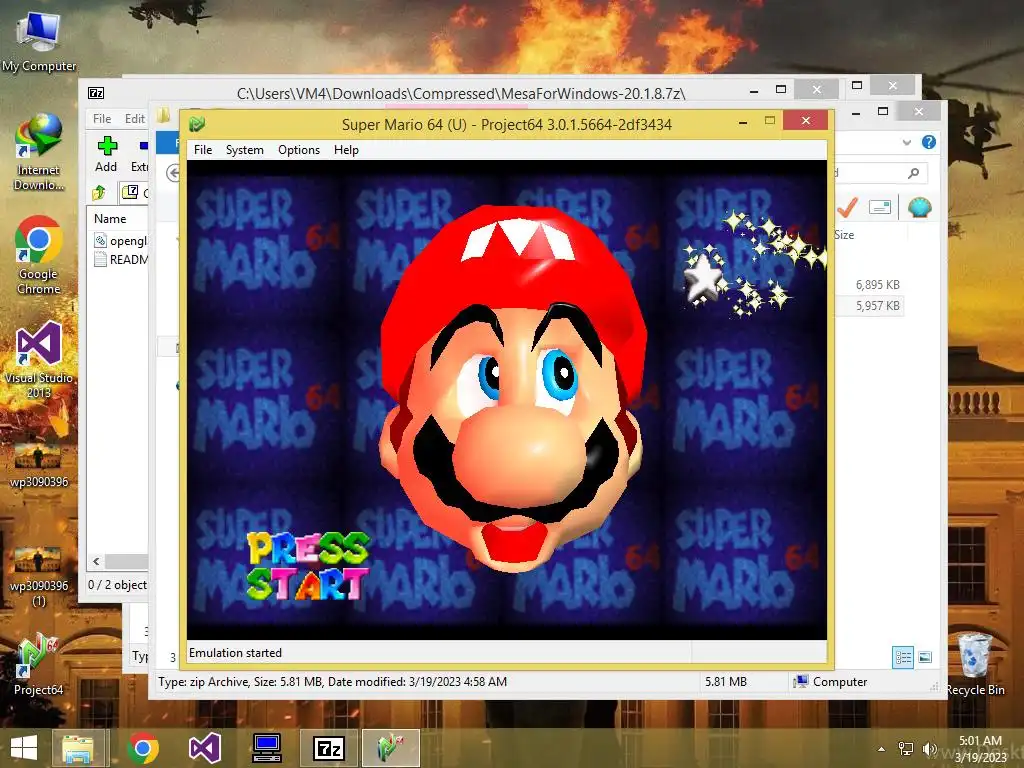1024x768 pixels.
Task: Switch Explorer to large icons view
Action: point(925,657)
